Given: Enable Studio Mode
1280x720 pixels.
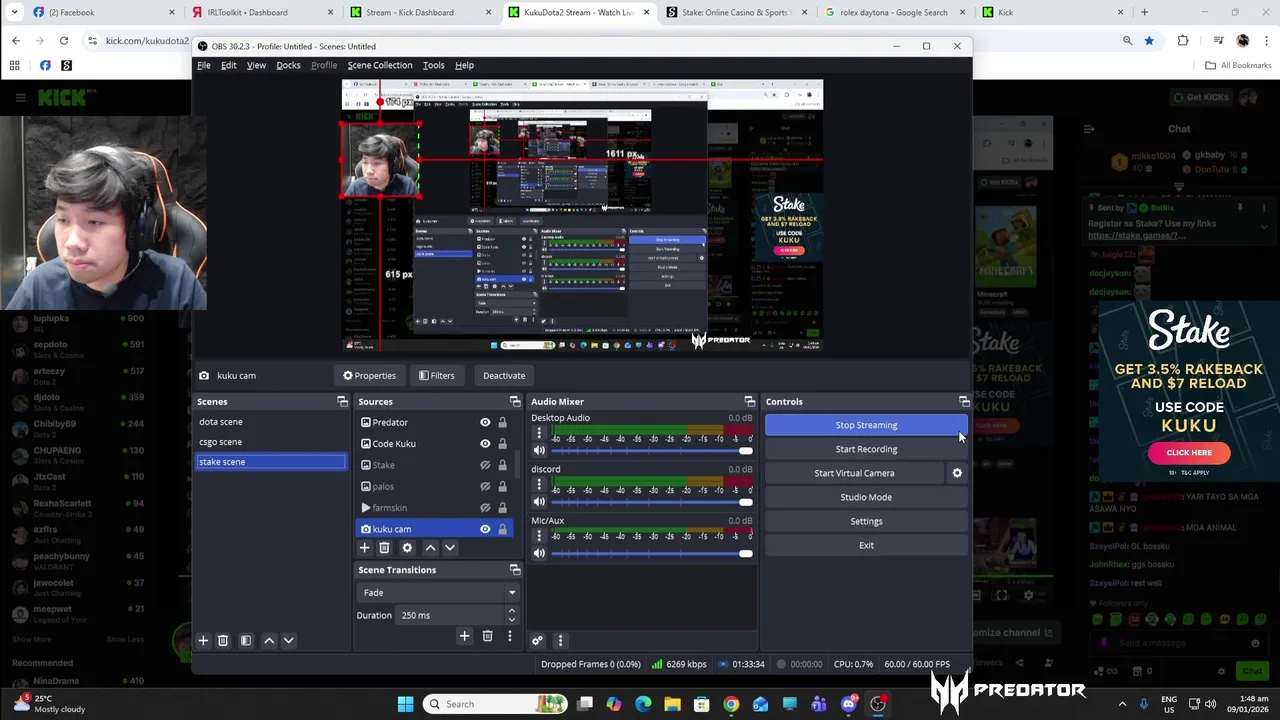Looking at the screenshot, I should point(866,497).
